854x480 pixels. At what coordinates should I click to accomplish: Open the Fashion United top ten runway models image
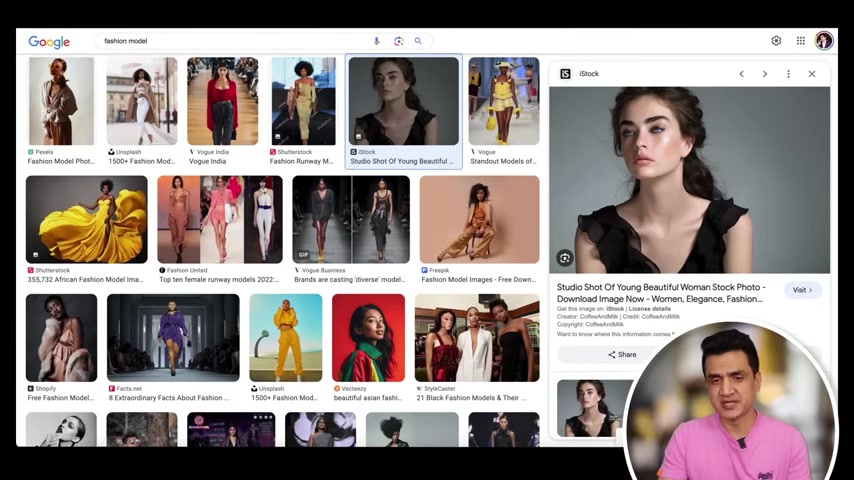click(220, 219)
